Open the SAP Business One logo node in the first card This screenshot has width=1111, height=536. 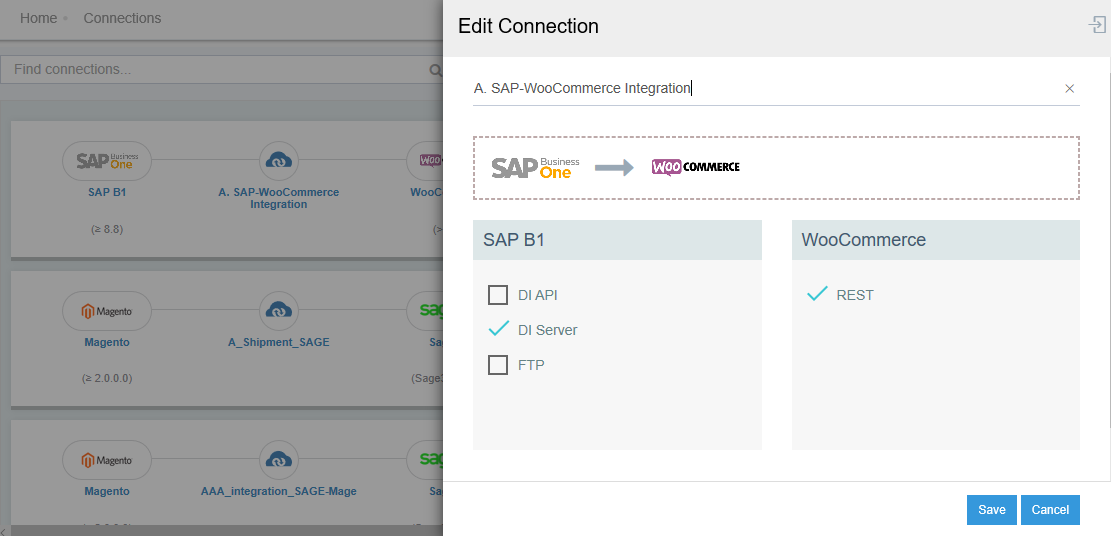[107, 160]
